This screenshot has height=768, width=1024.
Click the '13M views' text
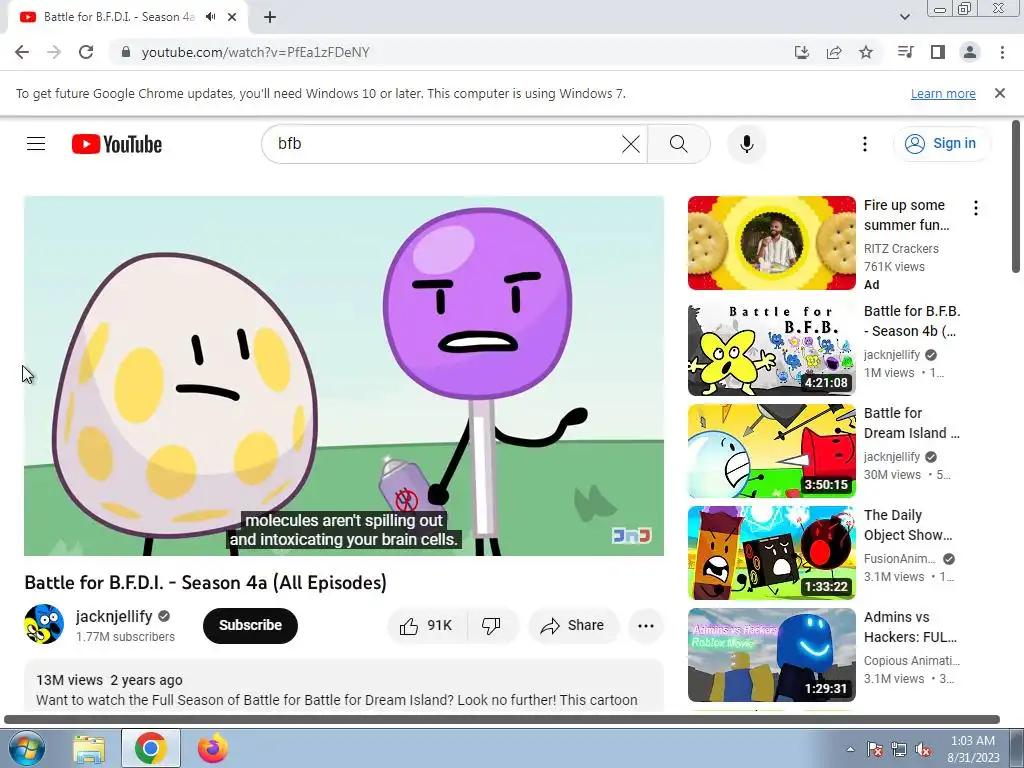69,680
